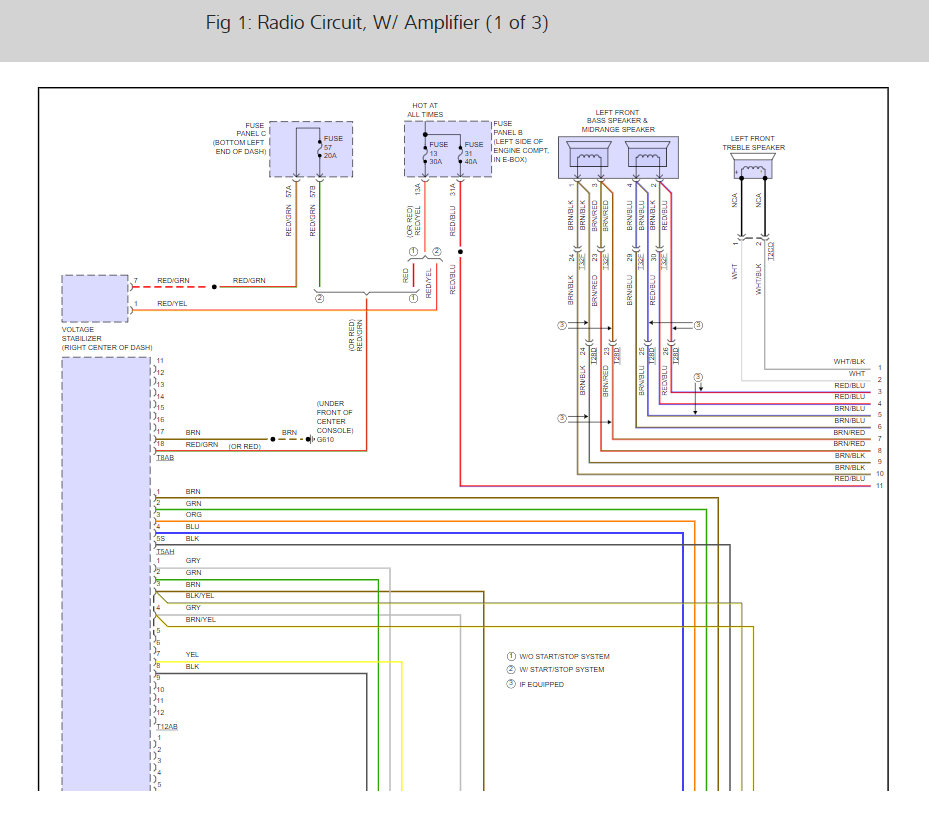Image resolution: width=929 pixels, height=813 pixels.
Task: Click the bass speaker symbol with pins 1 and 3
Action: pyautogui.click(x=588, y=156)
